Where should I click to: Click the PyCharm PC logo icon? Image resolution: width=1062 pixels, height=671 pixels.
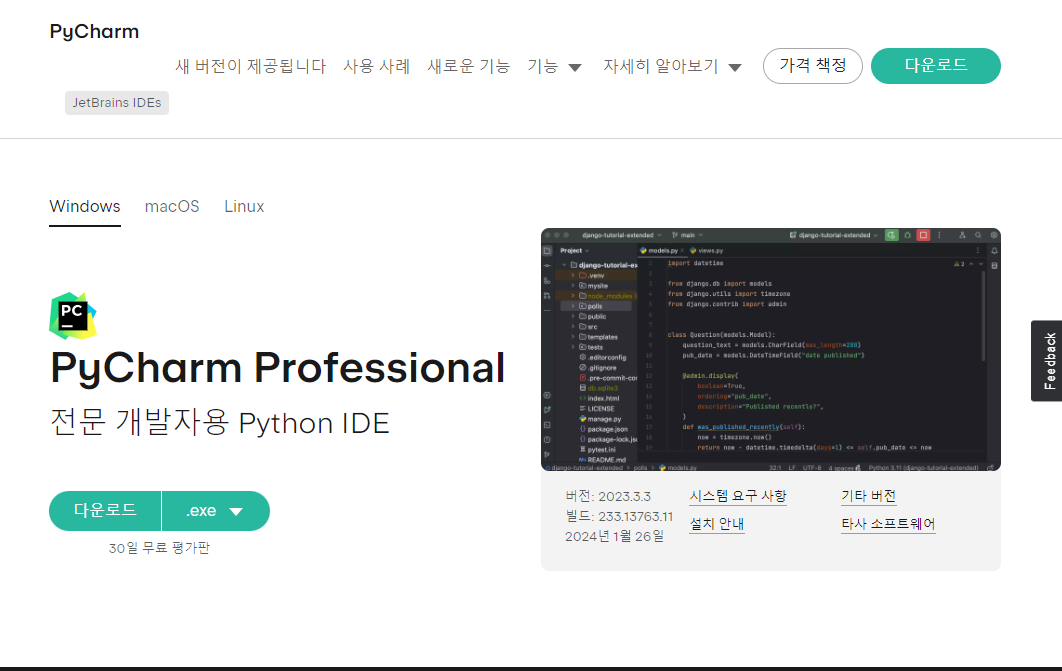coord(72,316)
